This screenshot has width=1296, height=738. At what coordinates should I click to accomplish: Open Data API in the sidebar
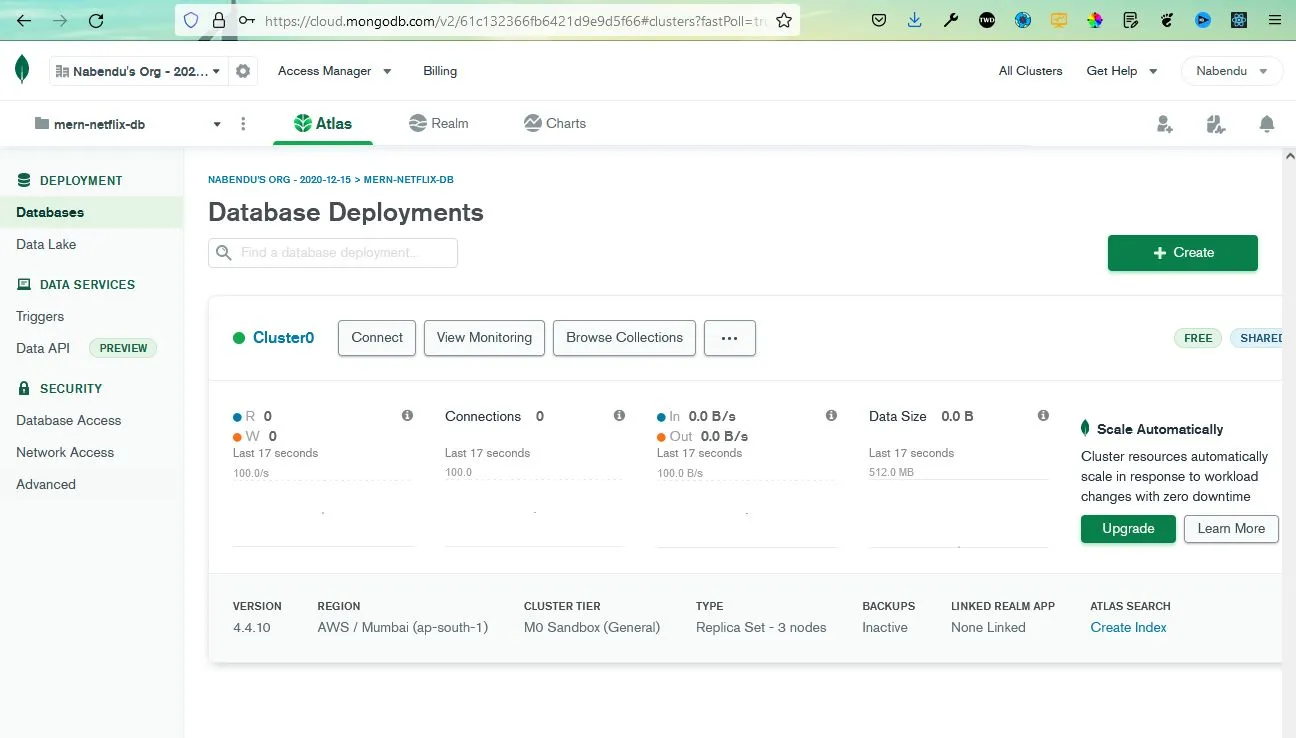[x=43, y=348]
